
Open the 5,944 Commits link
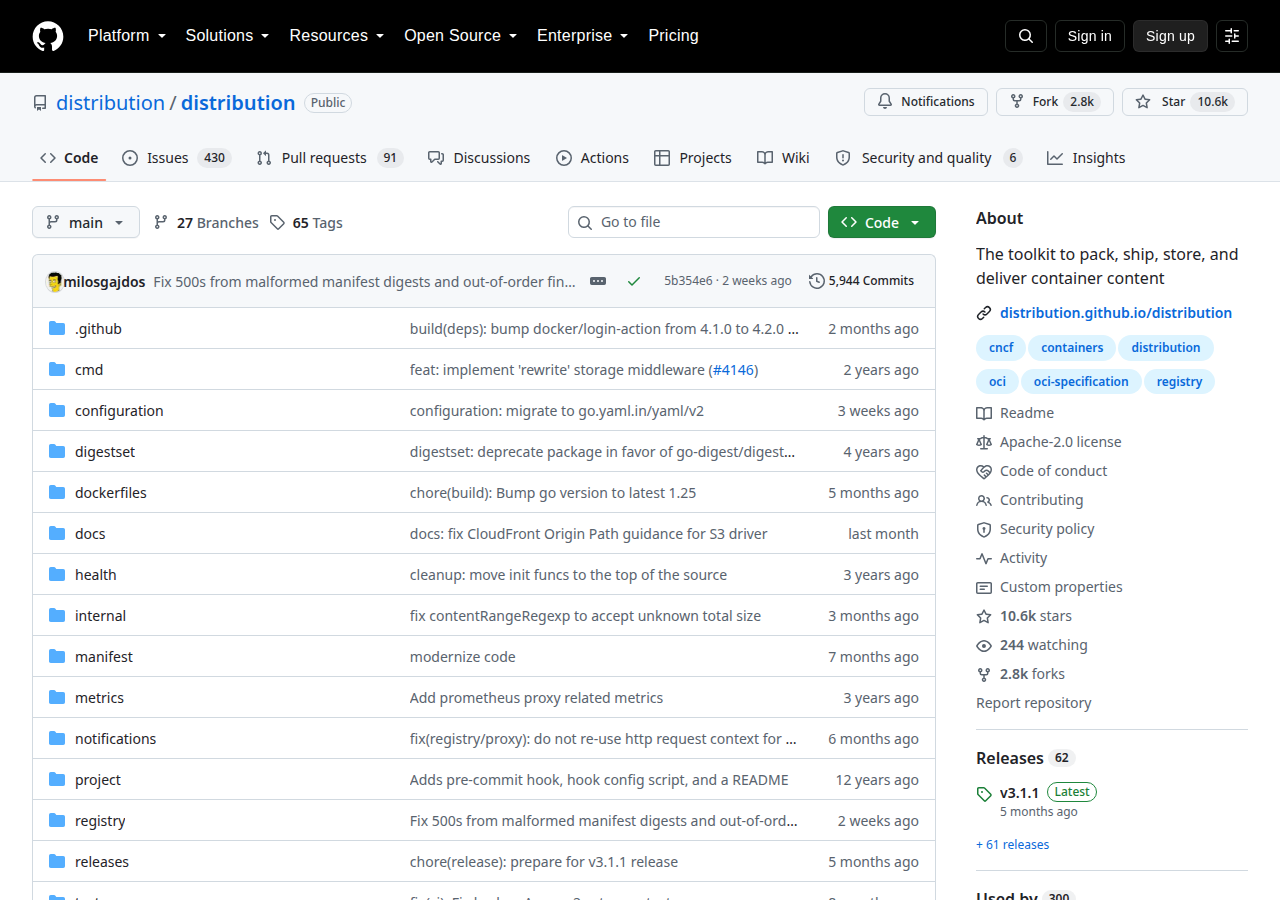coord(861,281)
